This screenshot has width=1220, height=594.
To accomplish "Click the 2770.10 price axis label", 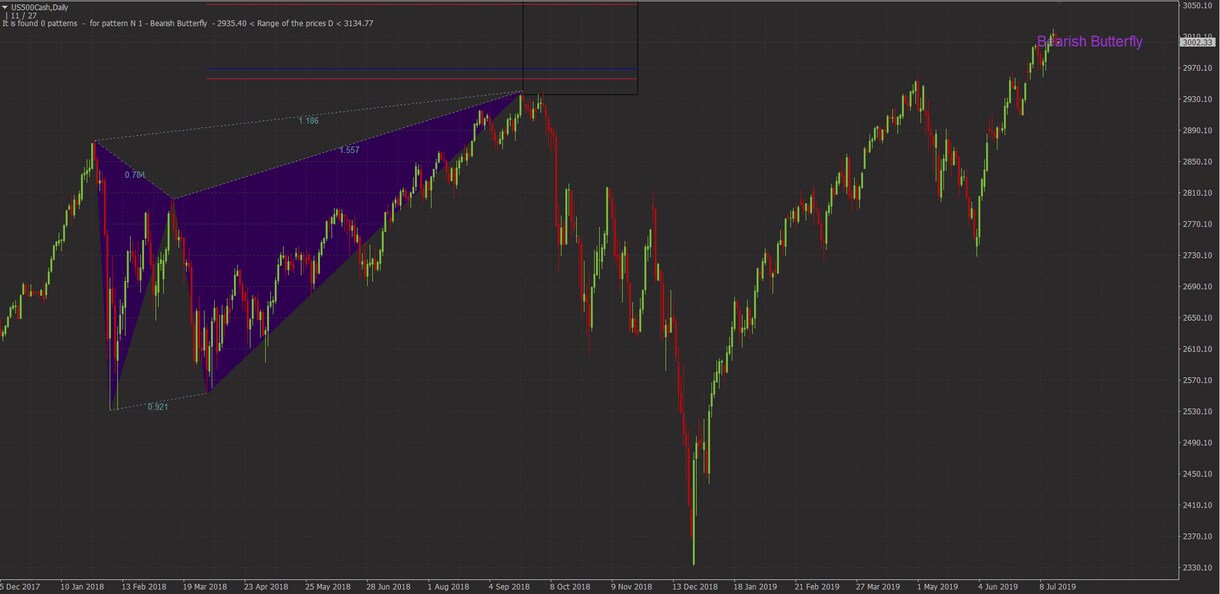I will click(1197, 224).
